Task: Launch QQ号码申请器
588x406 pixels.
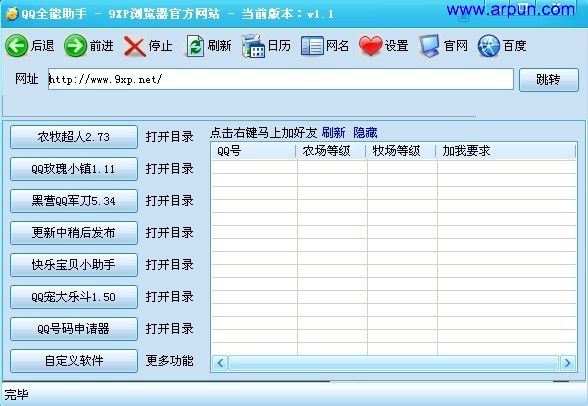Action: (74, 329)
